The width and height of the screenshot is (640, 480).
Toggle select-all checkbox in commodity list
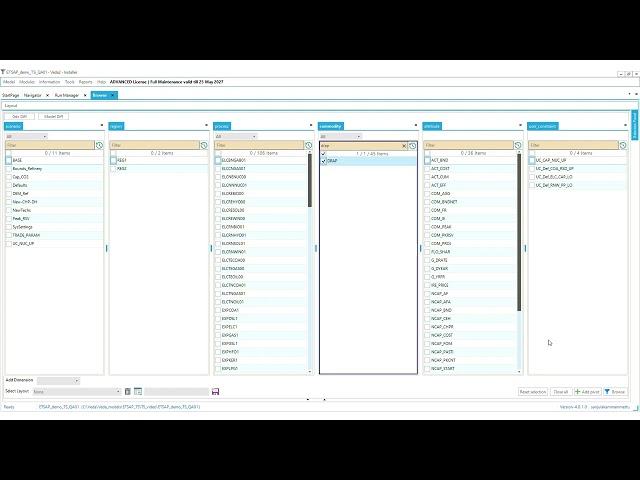[324, 154]
